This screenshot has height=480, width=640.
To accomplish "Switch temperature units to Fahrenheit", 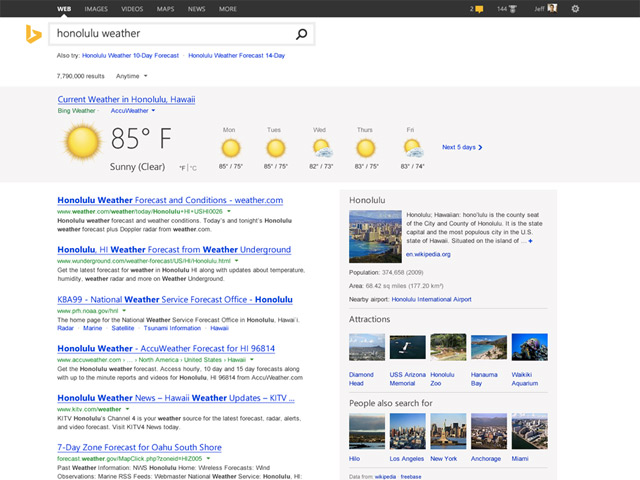I will [x=182, y=168].
